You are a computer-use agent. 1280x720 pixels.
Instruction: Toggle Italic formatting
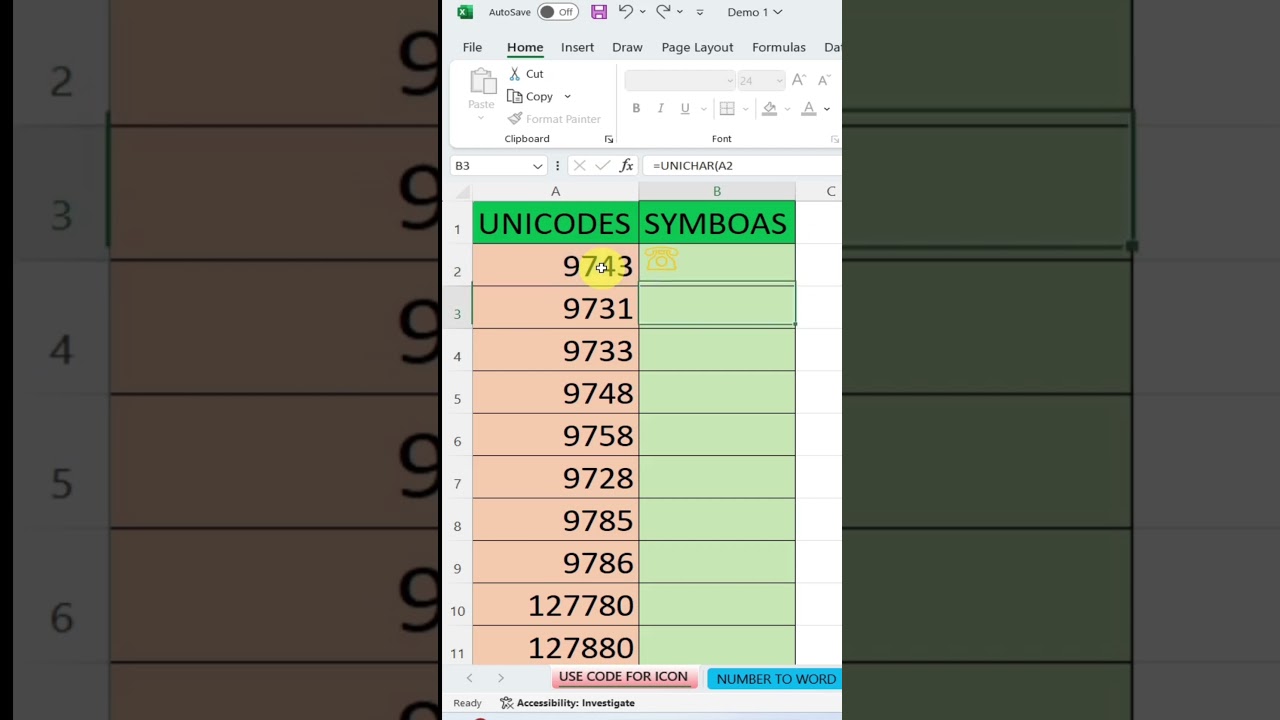[660, 108]
